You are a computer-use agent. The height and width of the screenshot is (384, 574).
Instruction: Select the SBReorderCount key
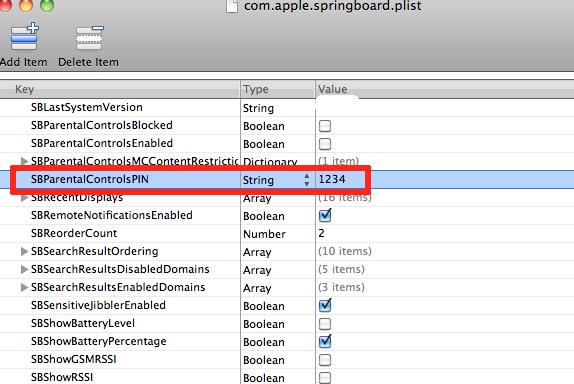tap(74, 233)
